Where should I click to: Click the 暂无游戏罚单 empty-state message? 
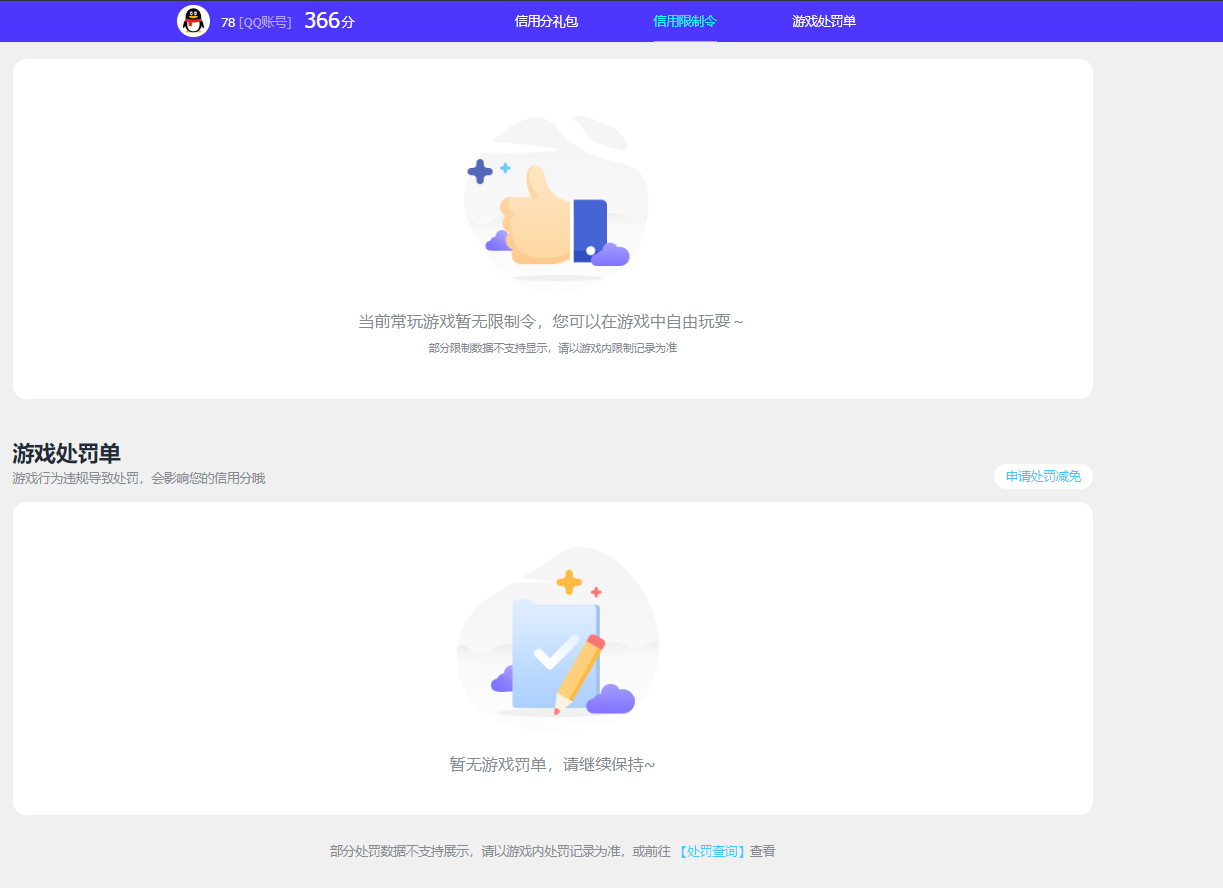click(x=552, y=765)
